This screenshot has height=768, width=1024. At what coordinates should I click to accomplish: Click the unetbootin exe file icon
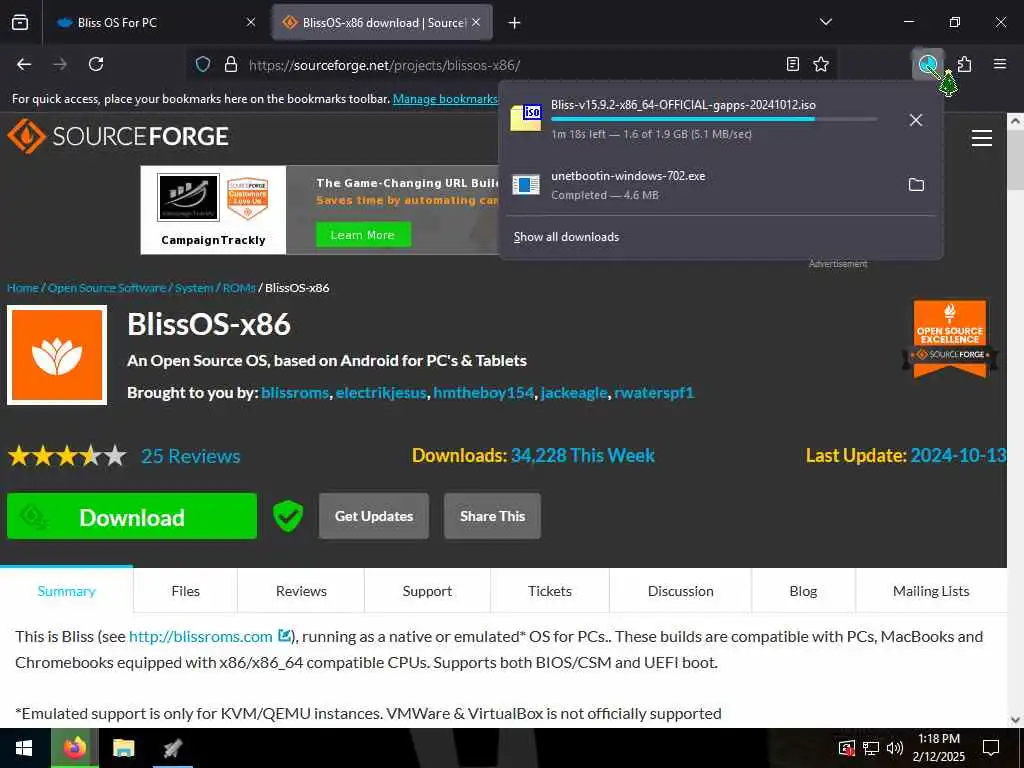pyautogui.click(x=526, y=185)
